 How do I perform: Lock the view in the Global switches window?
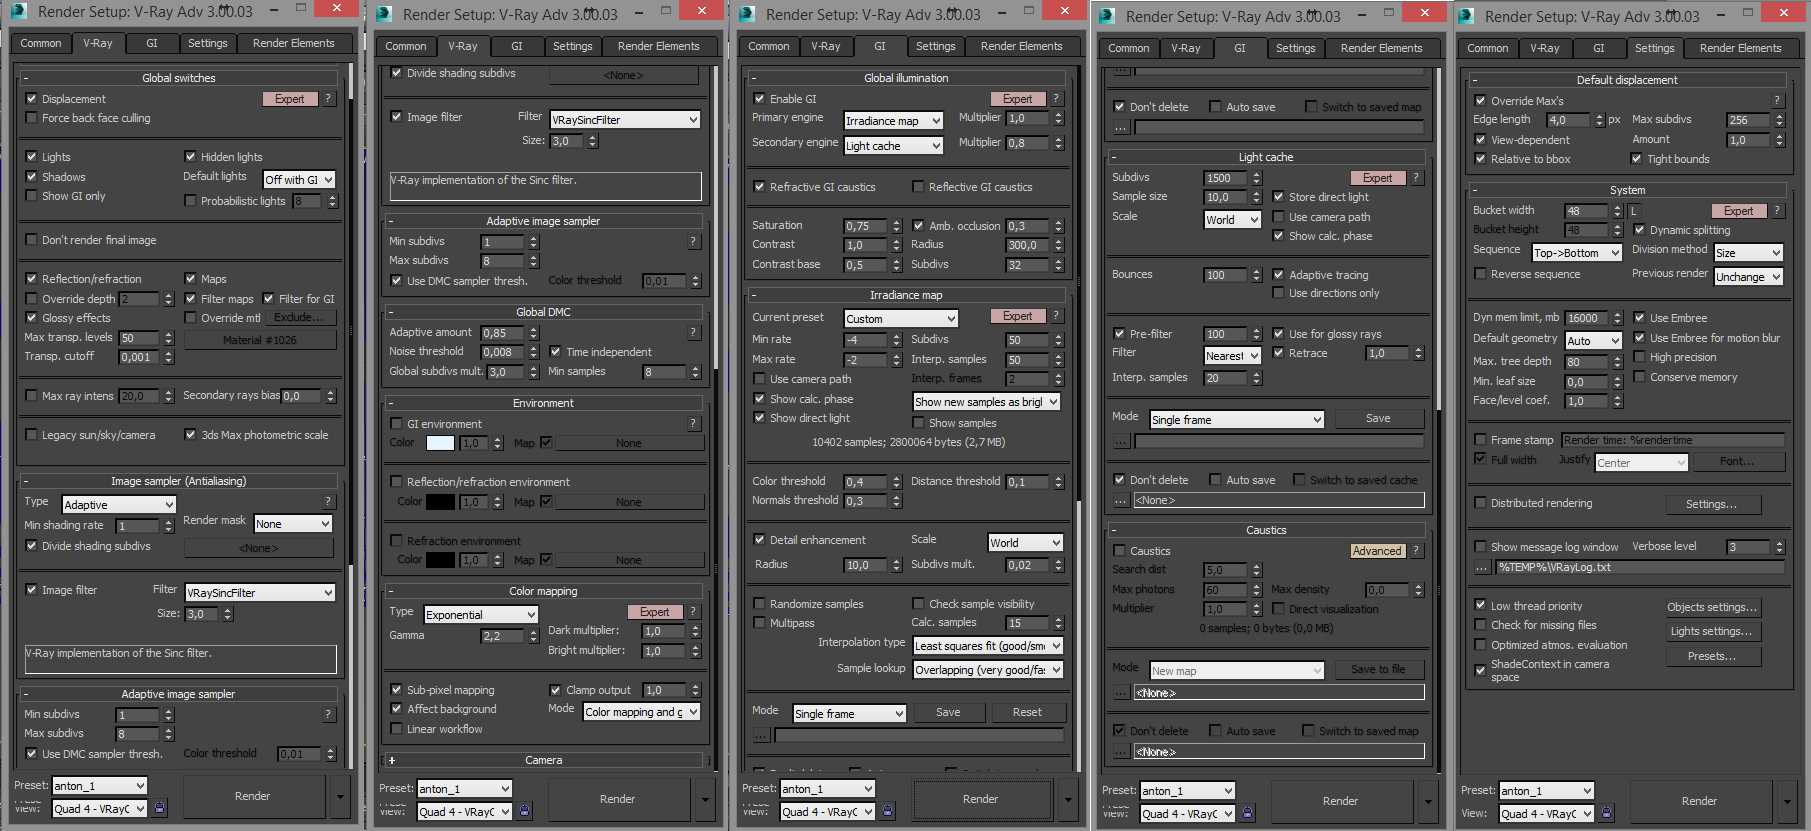tap(160, 808)
